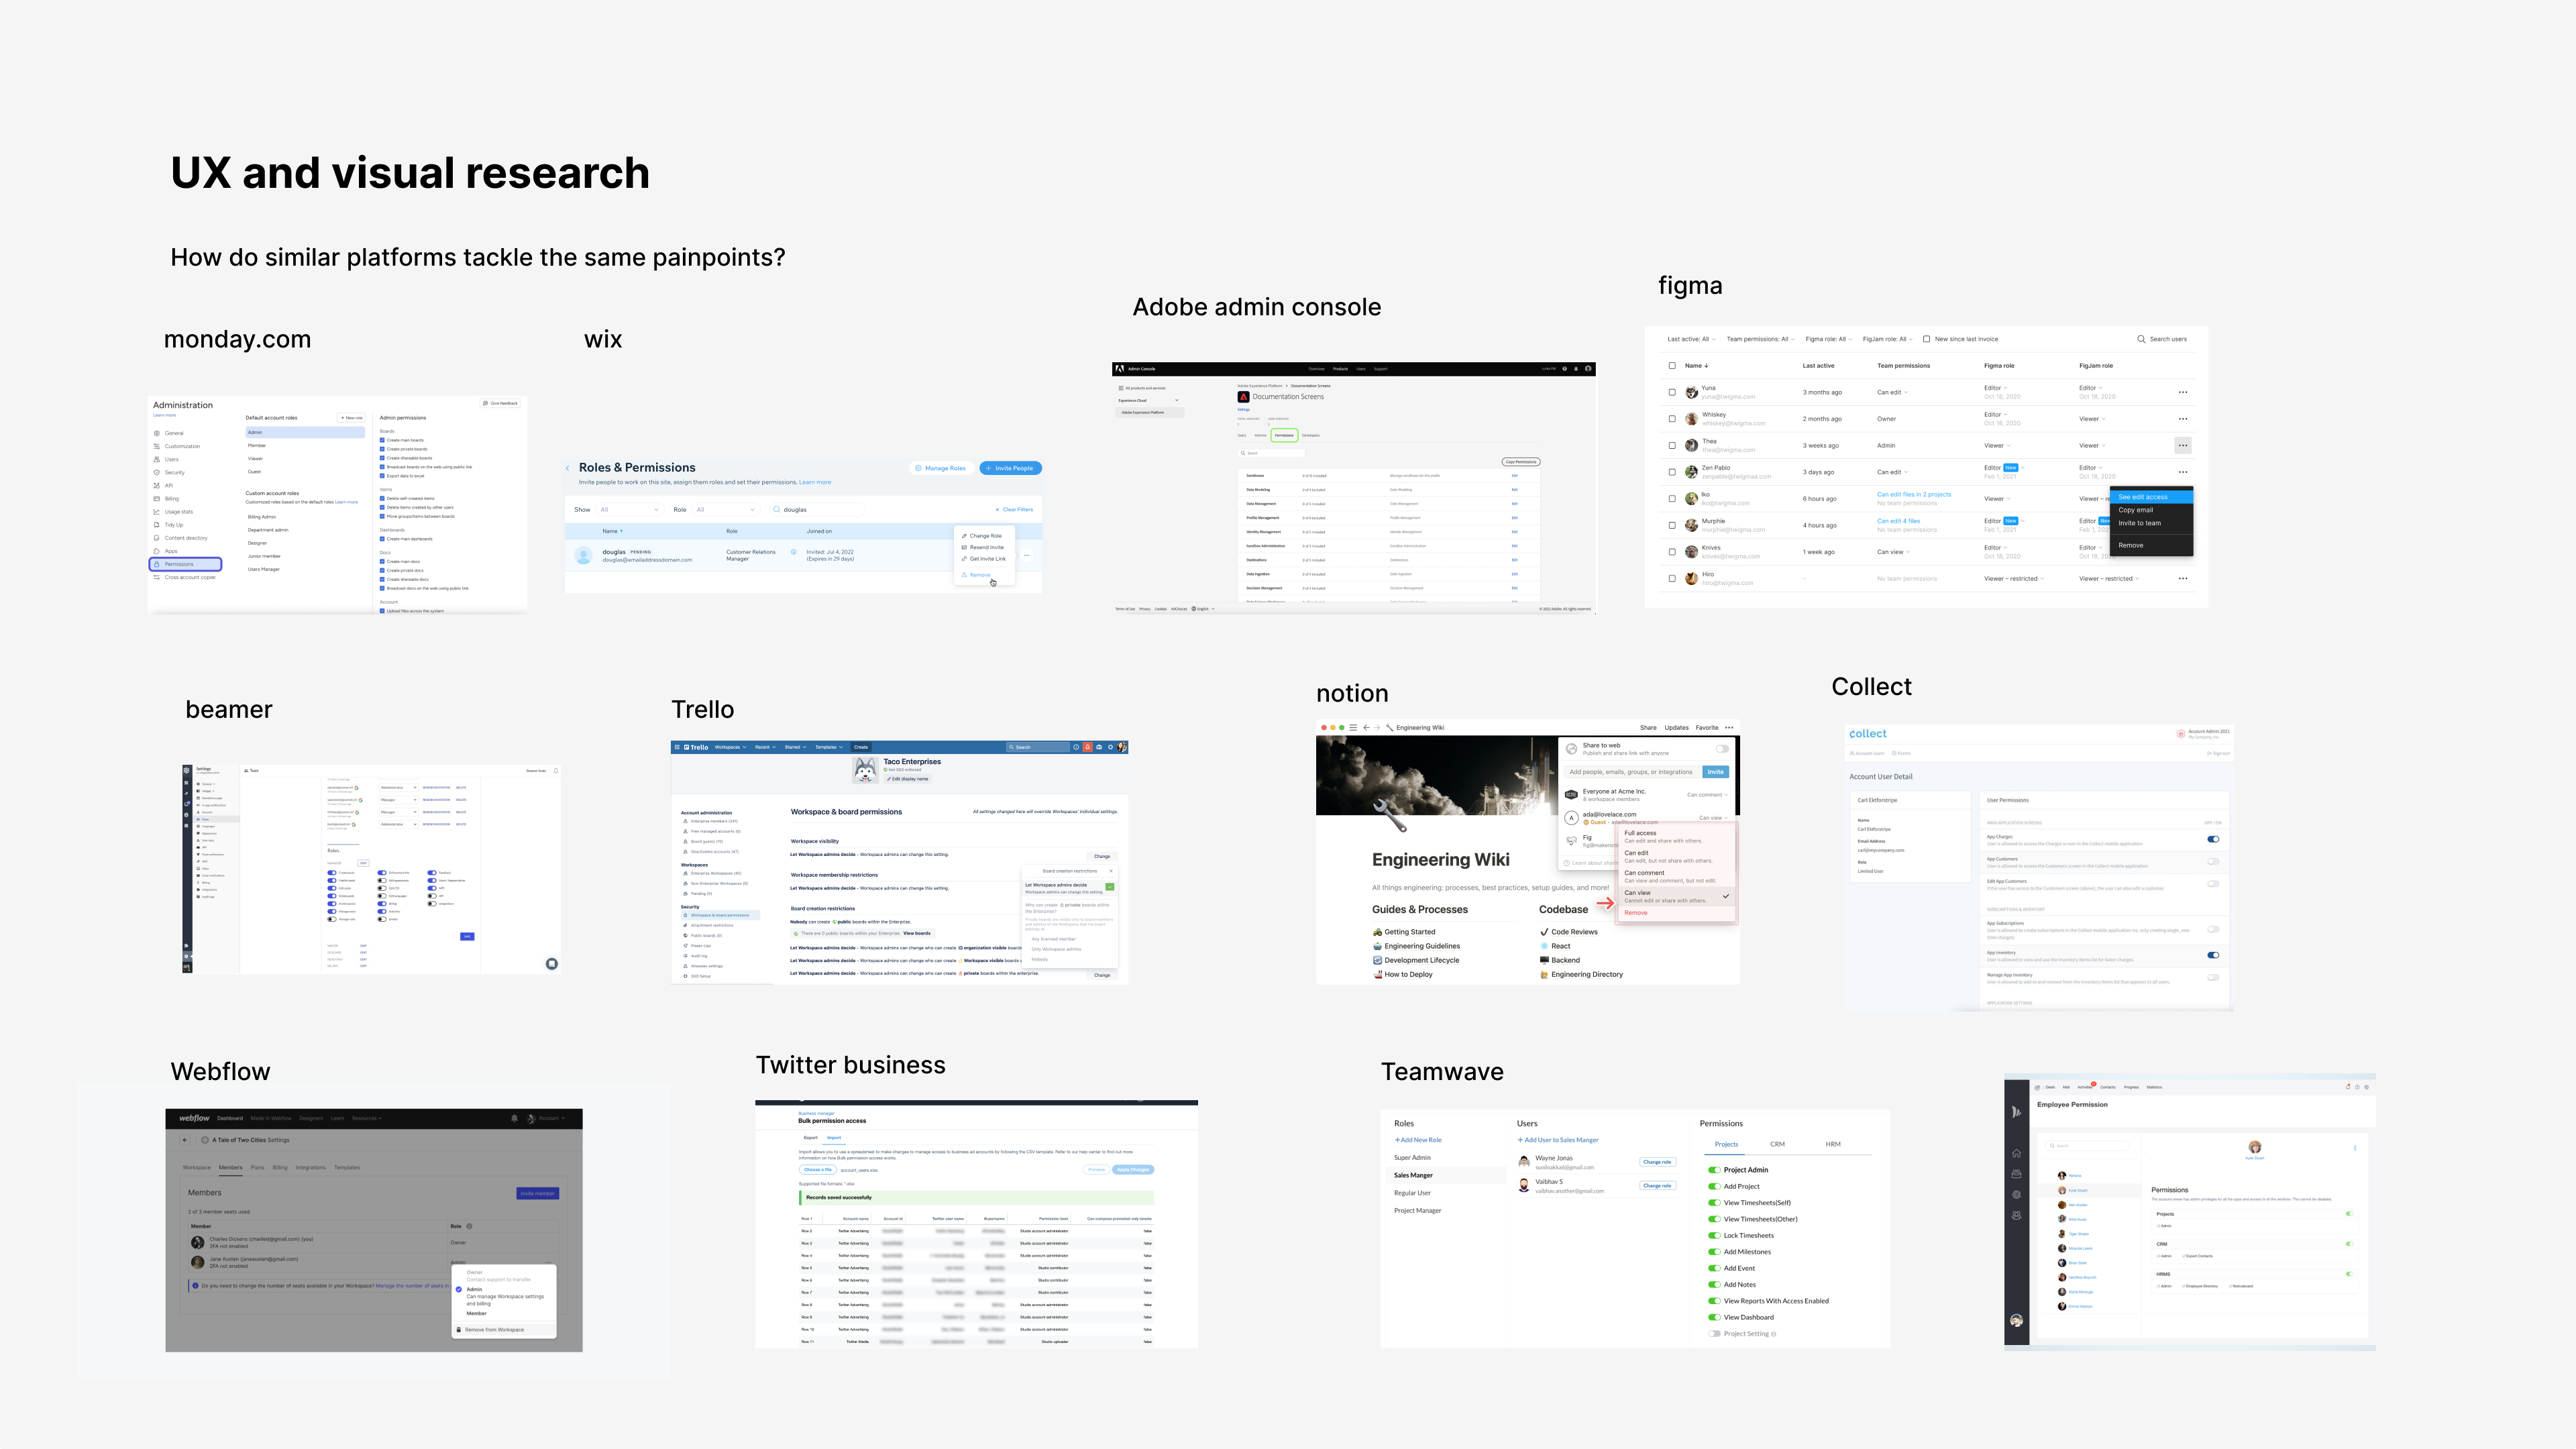Open Everyone at Acme's Can comment dropdown
This screenshot has height=1449, width=2576.
1707,795
